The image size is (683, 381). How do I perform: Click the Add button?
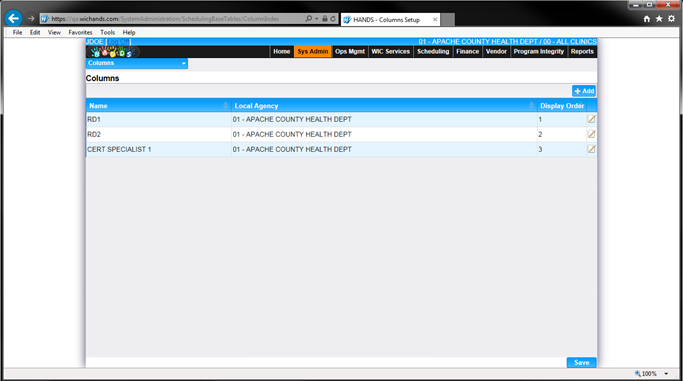click(584, 91)
